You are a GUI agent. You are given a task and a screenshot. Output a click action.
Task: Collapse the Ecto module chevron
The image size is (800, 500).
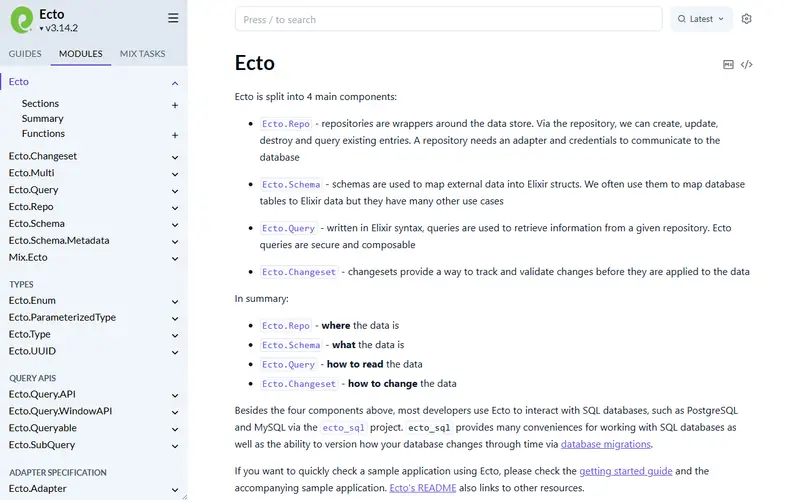pyautogui.click(x=175, y=83)
